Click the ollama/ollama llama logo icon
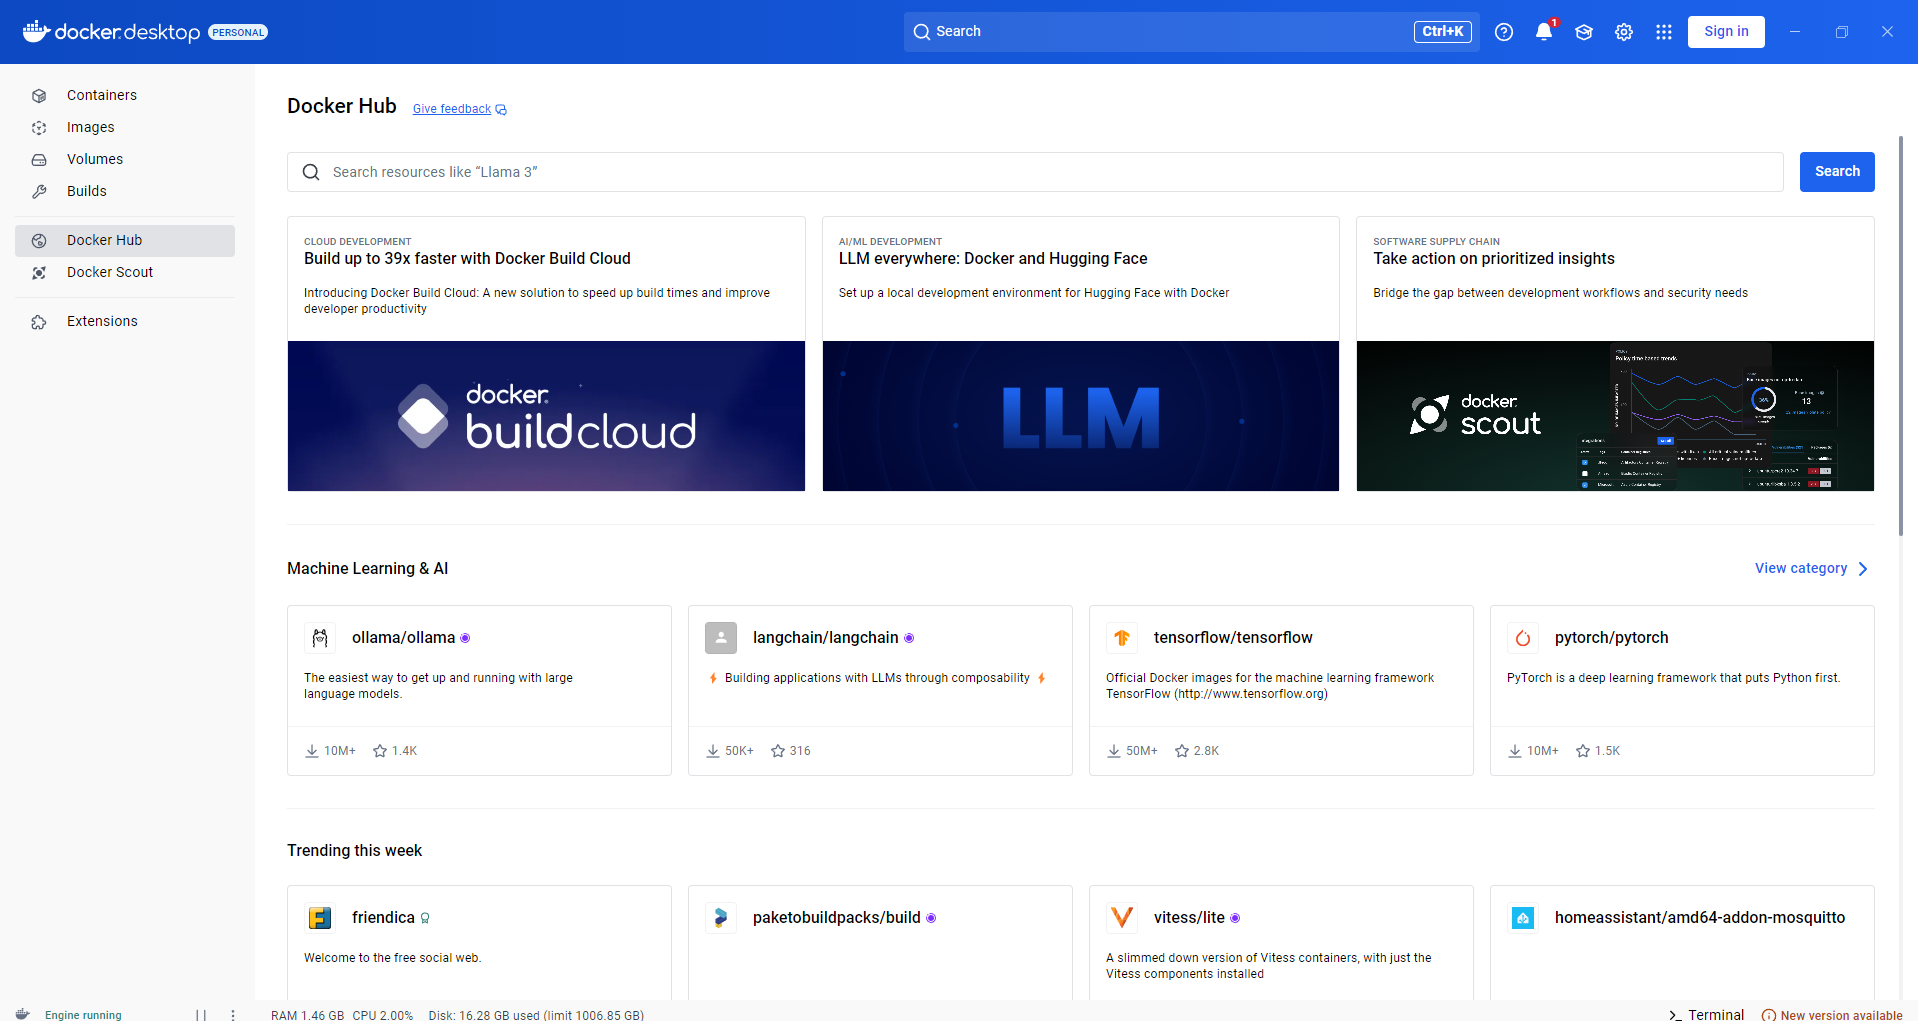Viewport: 1918px width, 1021px height. click(x=320, y=638)
